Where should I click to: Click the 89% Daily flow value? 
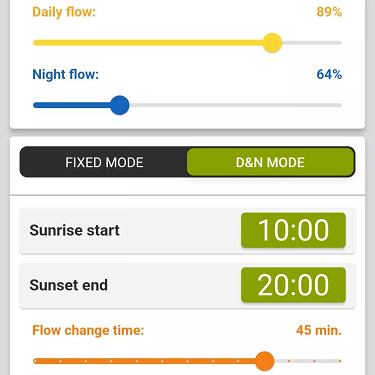click(329, 12)
